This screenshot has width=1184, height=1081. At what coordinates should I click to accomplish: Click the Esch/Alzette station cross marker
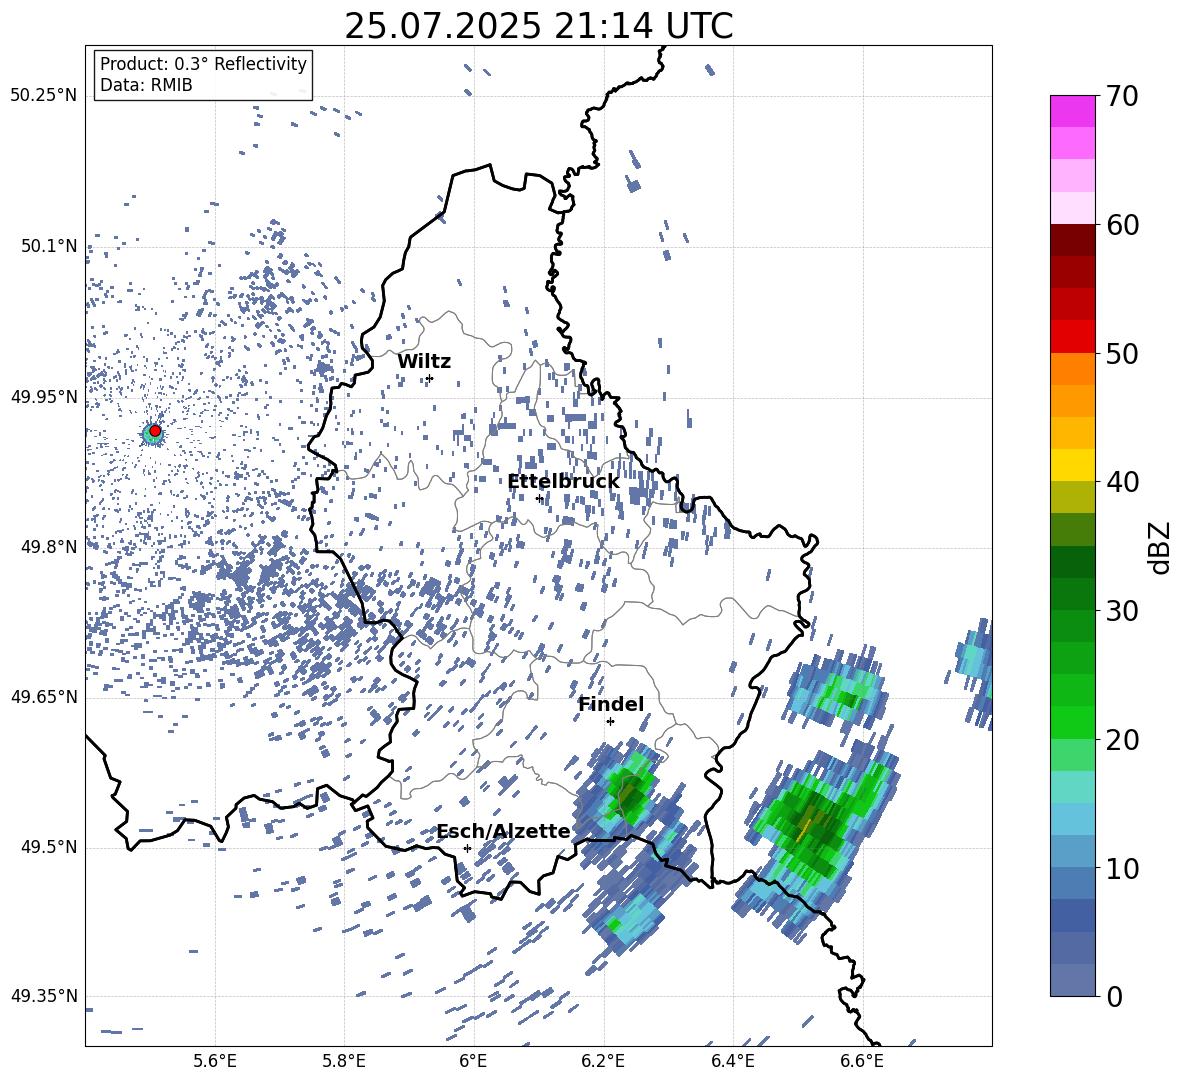tap(467, 848)
